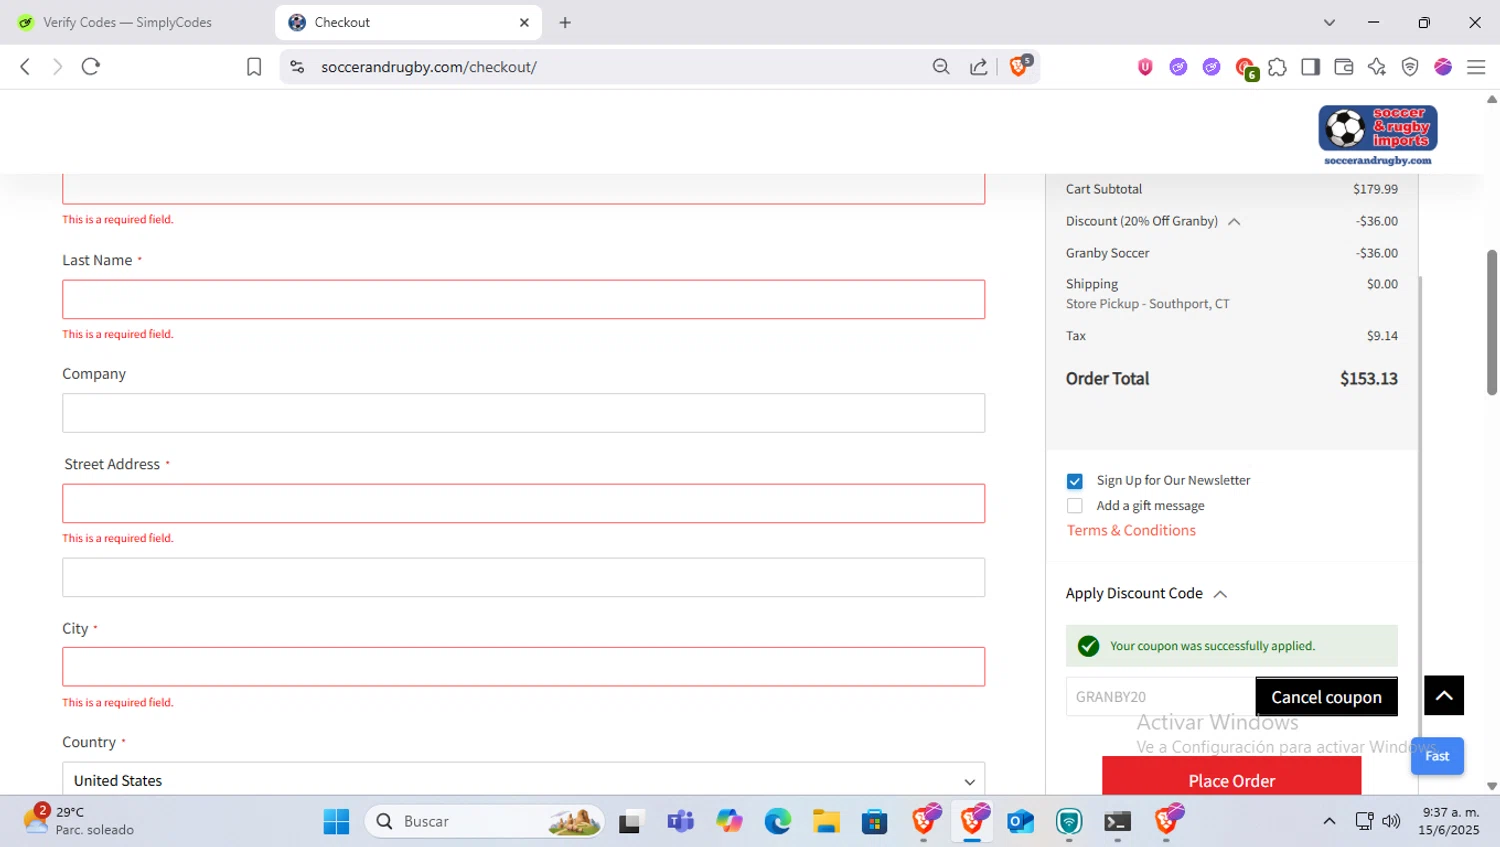Click the coupon field containing GRANBY20
The width and height of the screenshot is (1500, 847).
tap(1160, 697)
